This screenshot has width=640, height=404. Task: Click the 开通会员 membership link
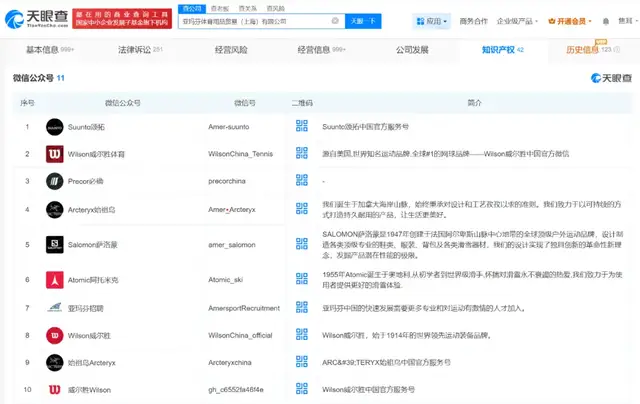tap(570, 20)
